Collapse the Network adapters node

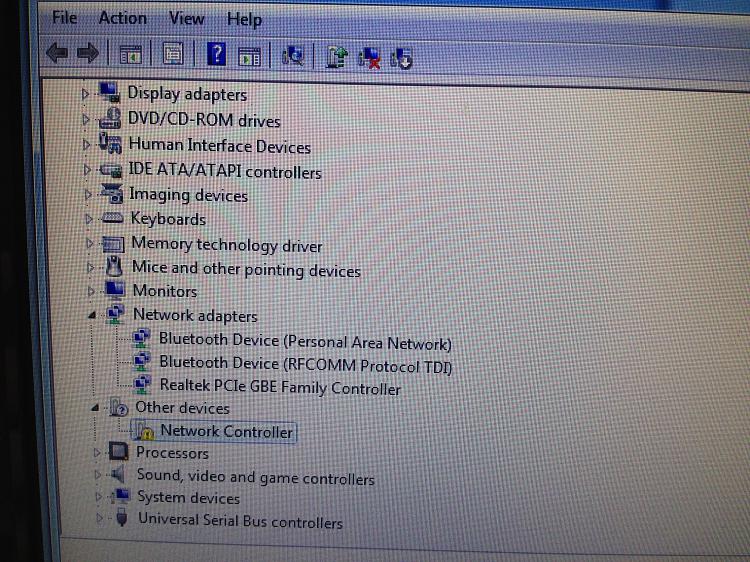tap(92, 315)
